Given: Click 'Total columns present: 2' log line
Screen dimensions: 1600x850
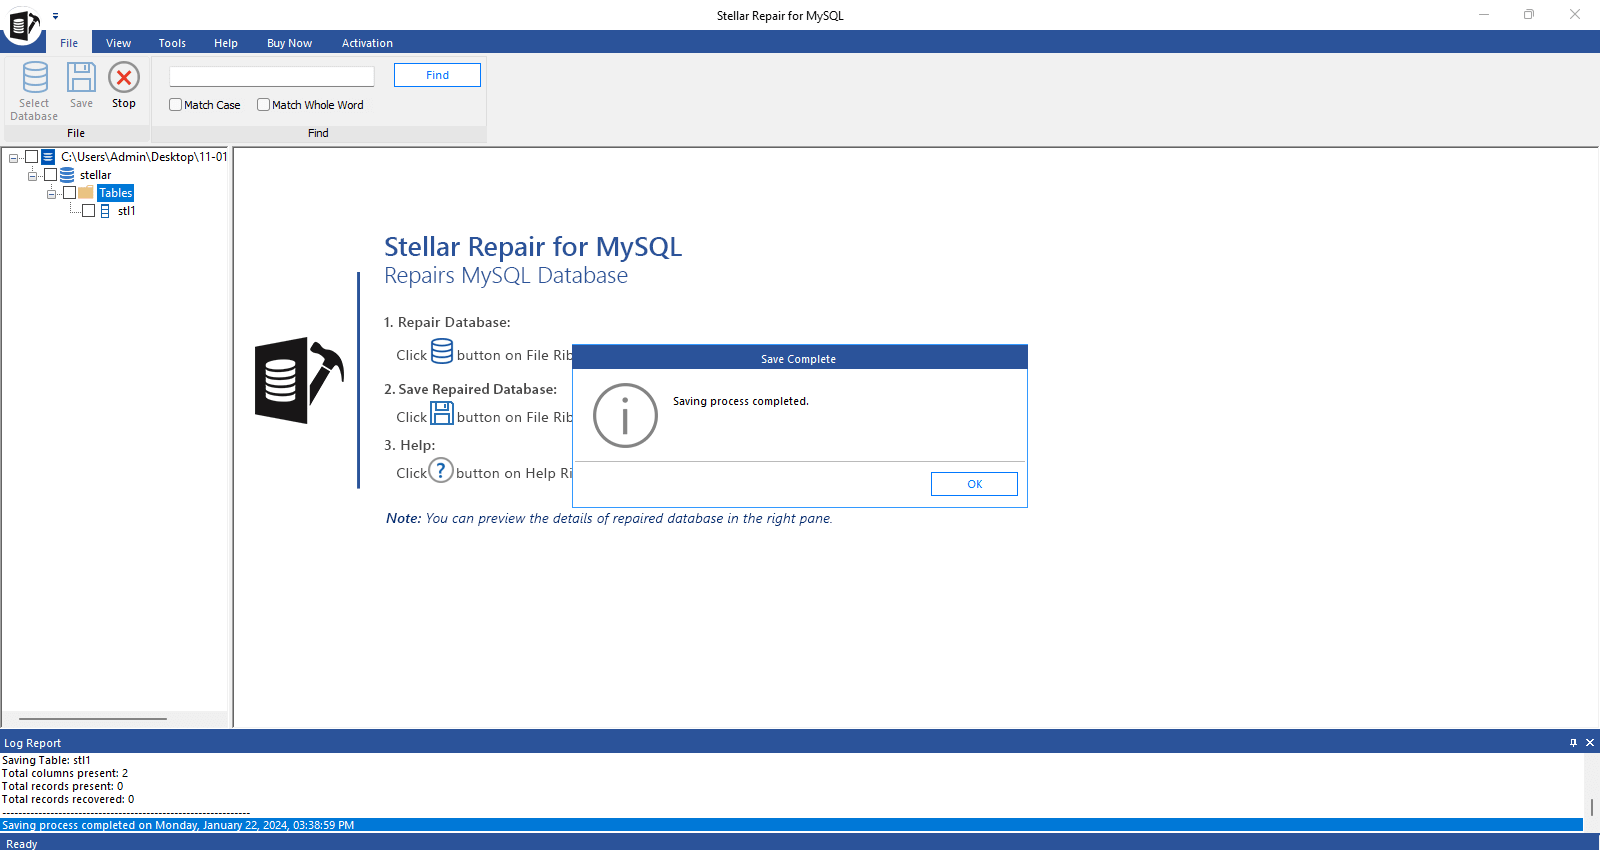Looking at the screenshot, I should tap(65, 773).
